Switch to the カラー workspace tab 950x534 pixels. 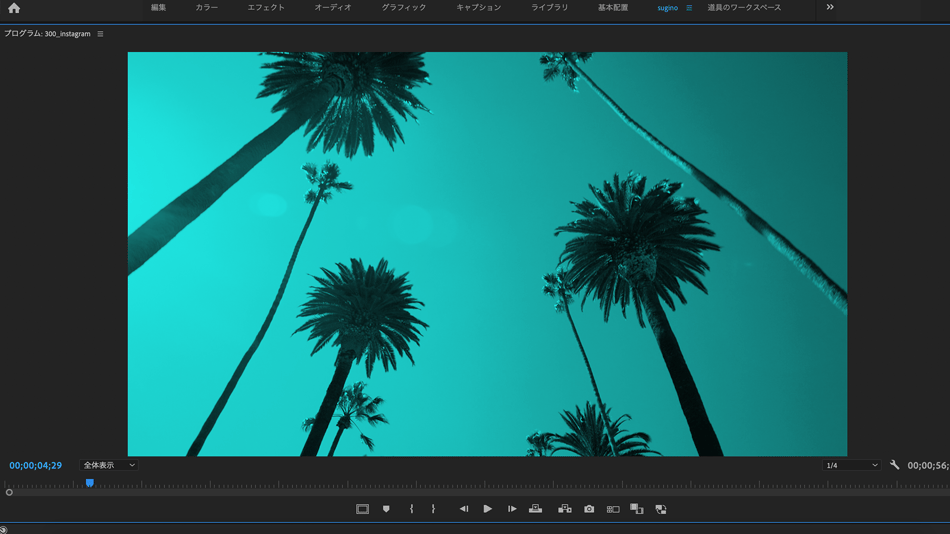[206, 8]
